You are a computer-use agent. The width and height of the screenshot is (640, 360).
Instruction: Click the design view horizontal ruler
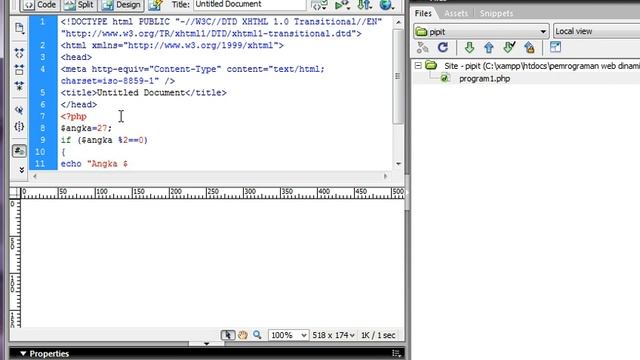212,193
